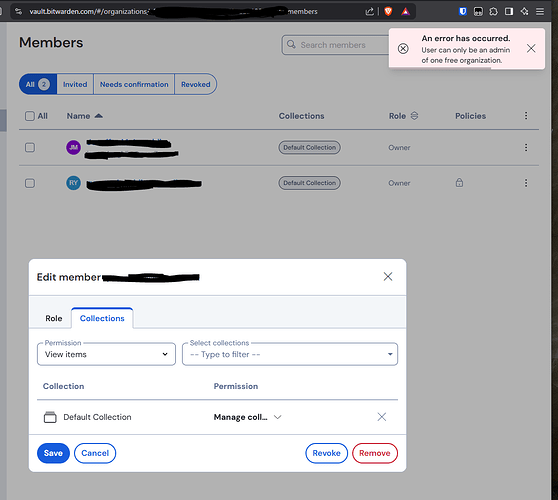The width and height of the screenshot is (558, 500).
Task: Filter members by Needs confirmation
Action: coord(134,84)
